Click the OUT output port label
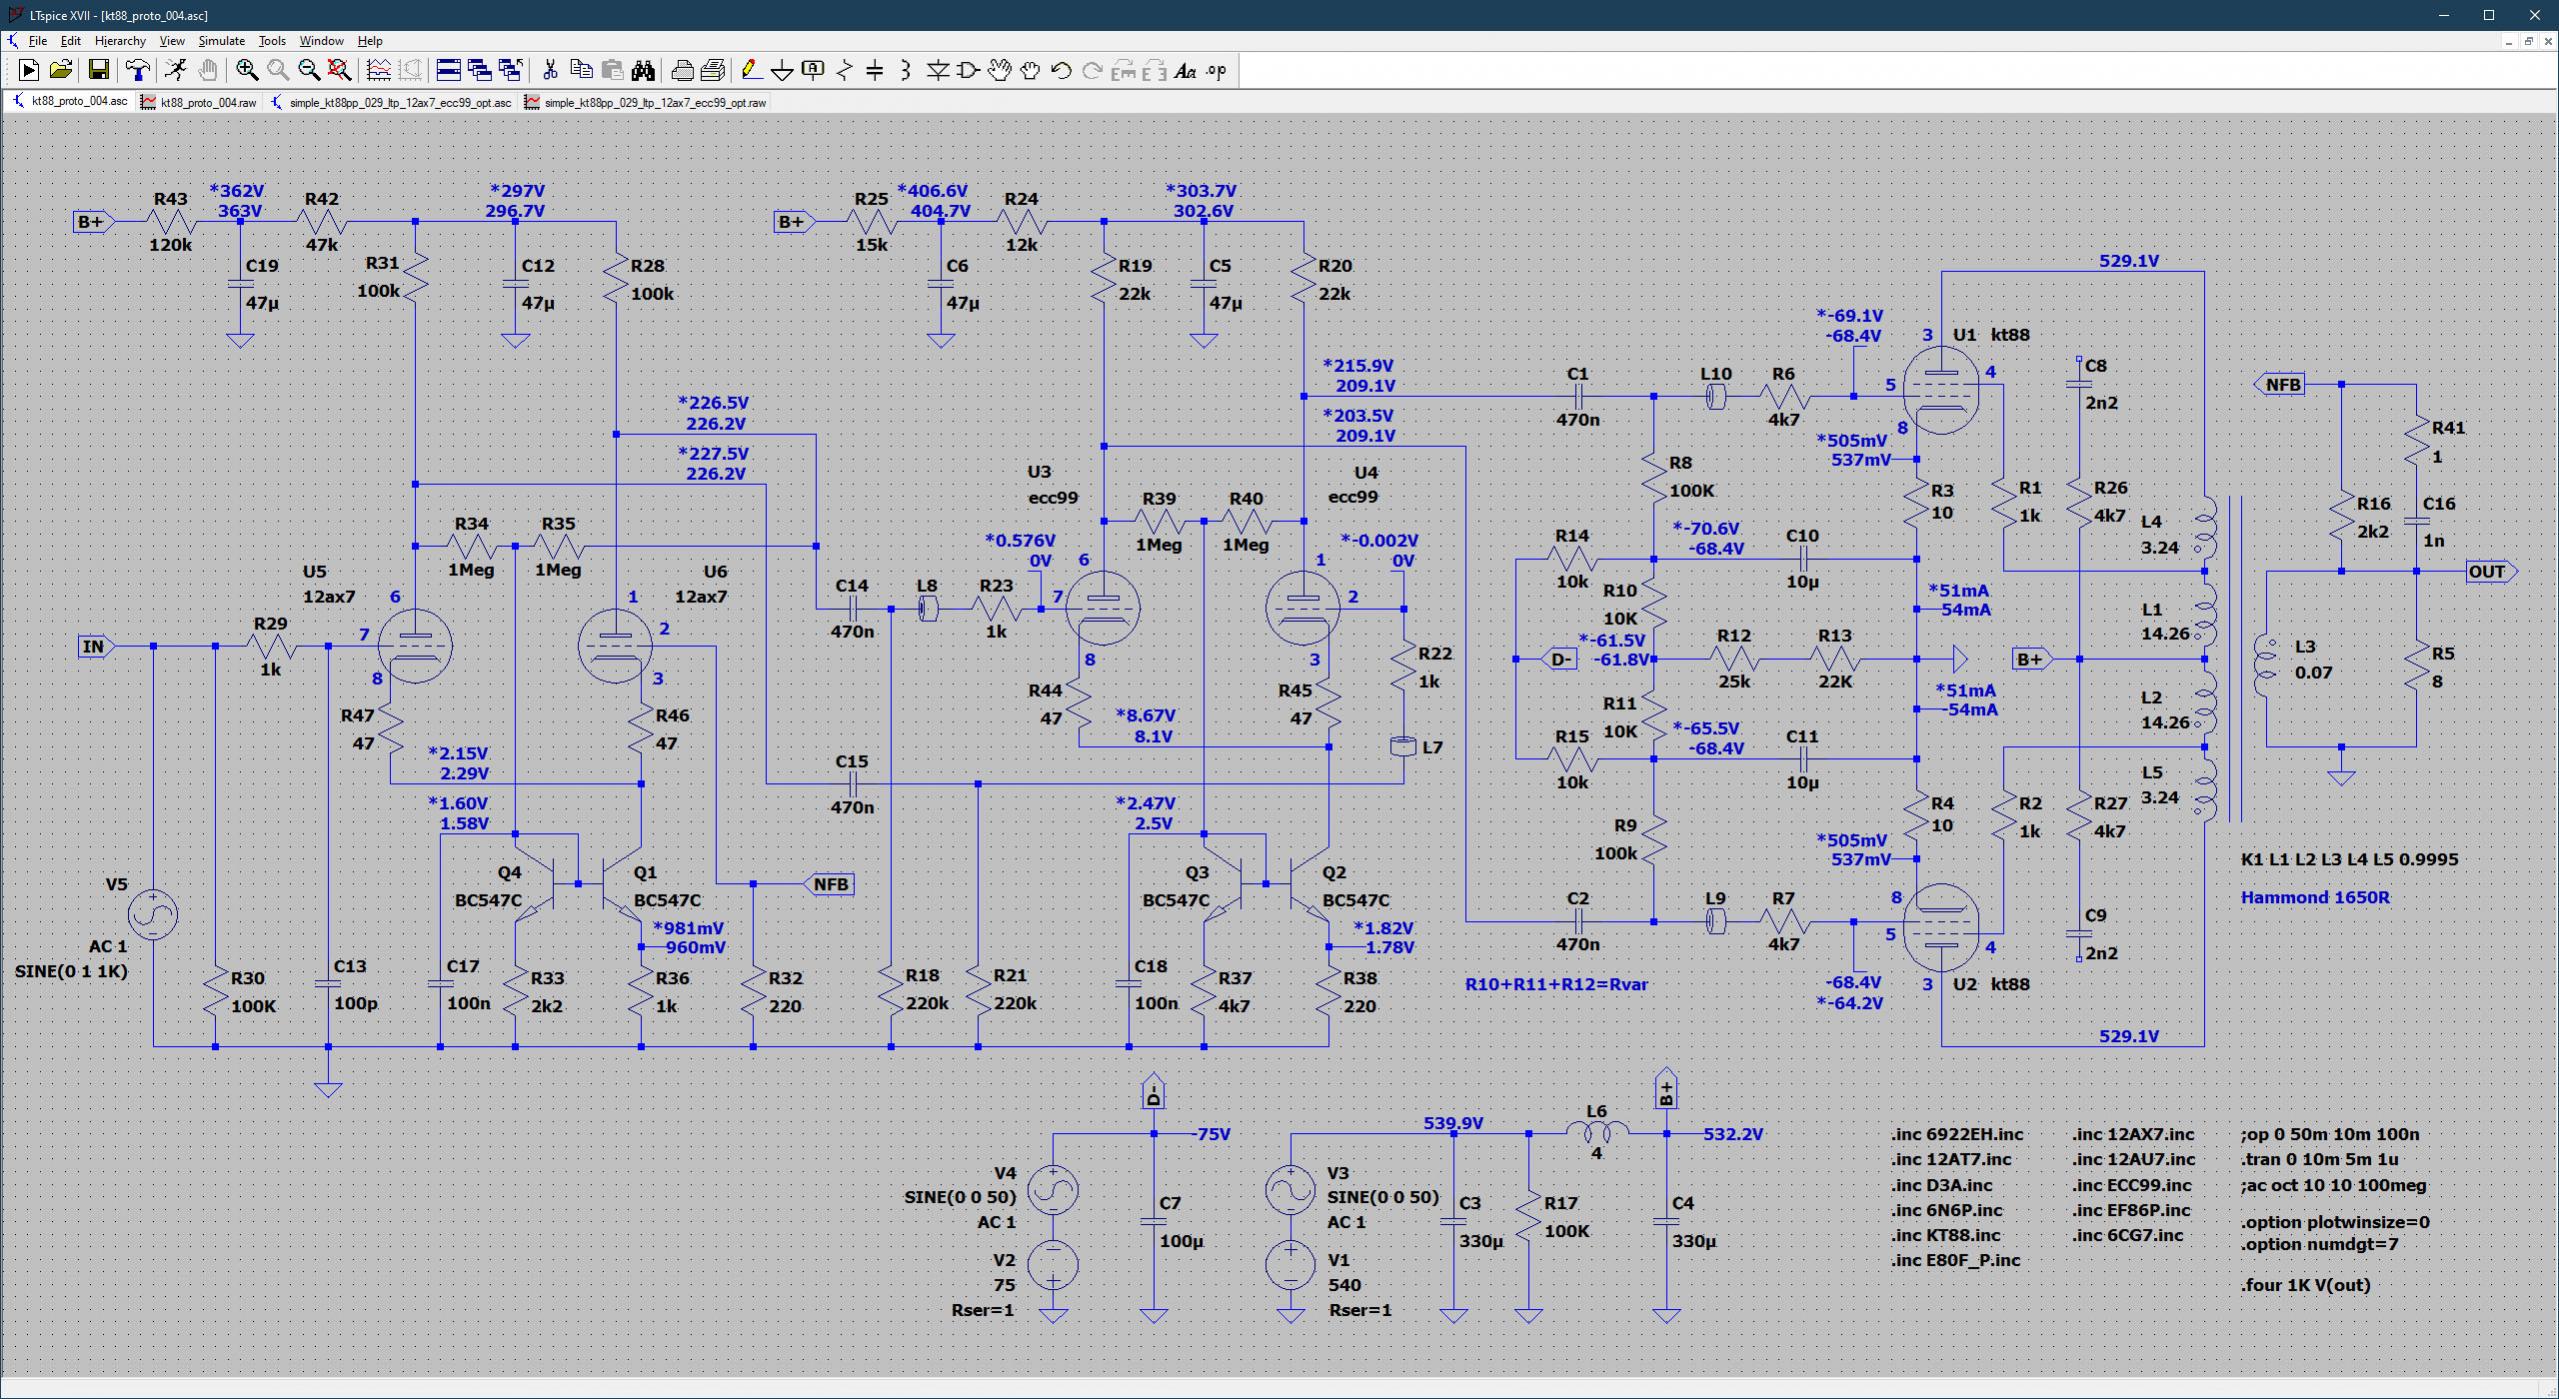2559x1399 pixels. point(2491,572)
